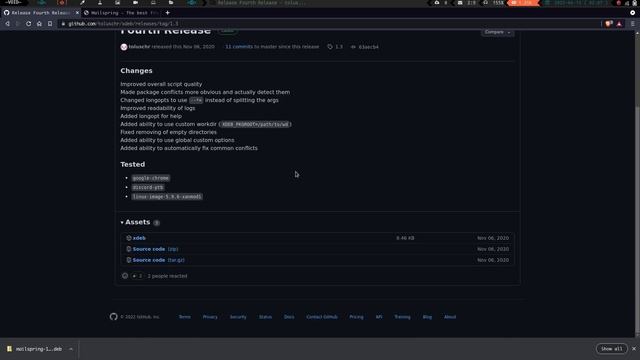
Task: Toggle the existing reaction count button
Action: [137, 276]
